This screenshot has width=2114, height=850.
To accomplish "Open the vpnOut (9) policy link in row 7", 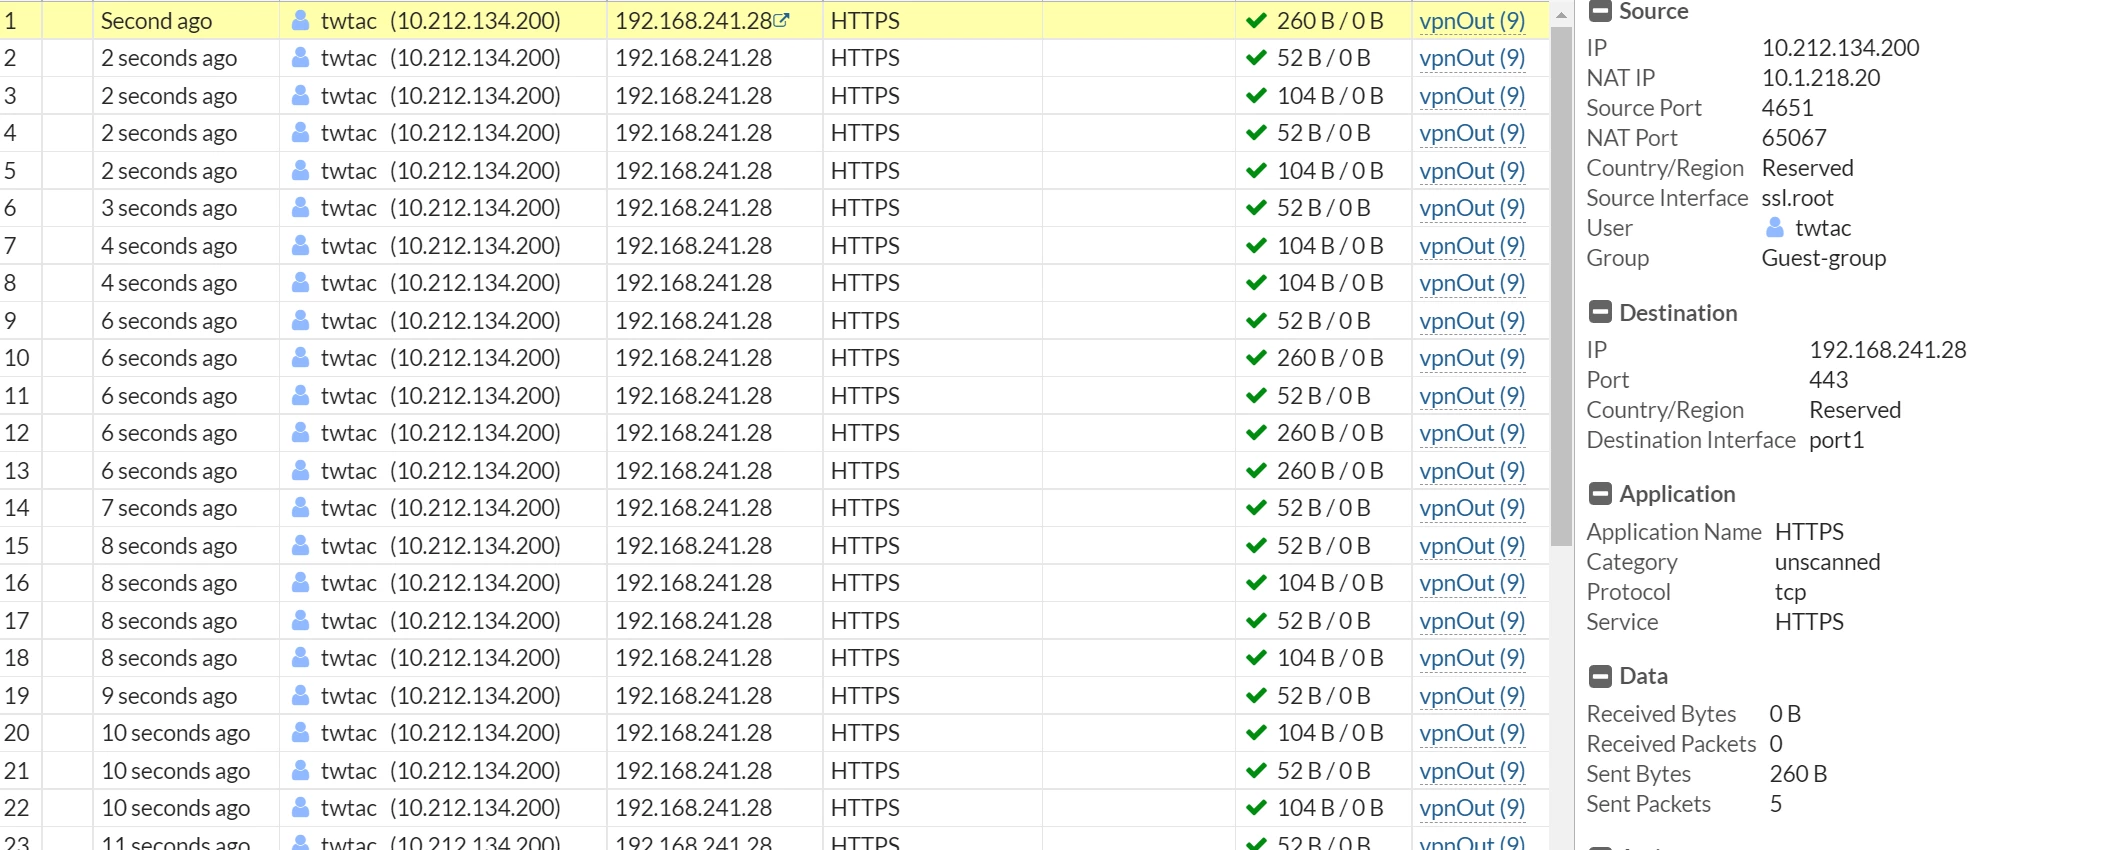I will pos(1472,246).
